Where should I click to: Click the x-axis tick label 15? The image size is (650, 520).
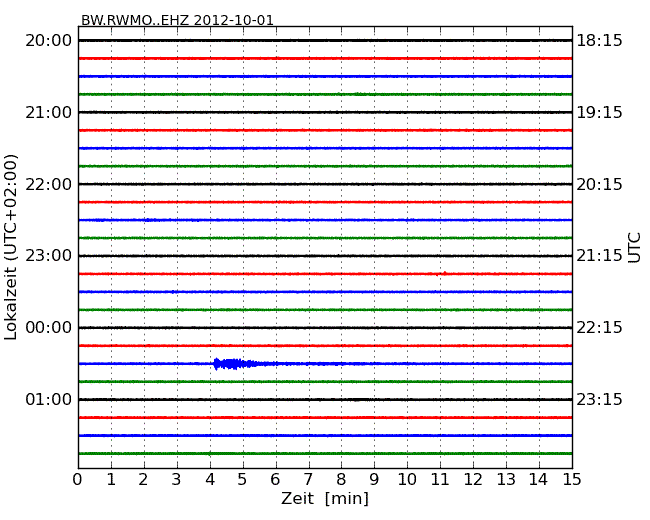click(x=572, y=480)
